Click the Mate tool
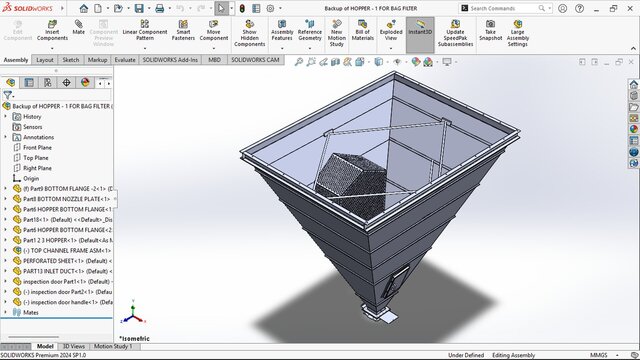The image size is (640, 360). (78, 28)
